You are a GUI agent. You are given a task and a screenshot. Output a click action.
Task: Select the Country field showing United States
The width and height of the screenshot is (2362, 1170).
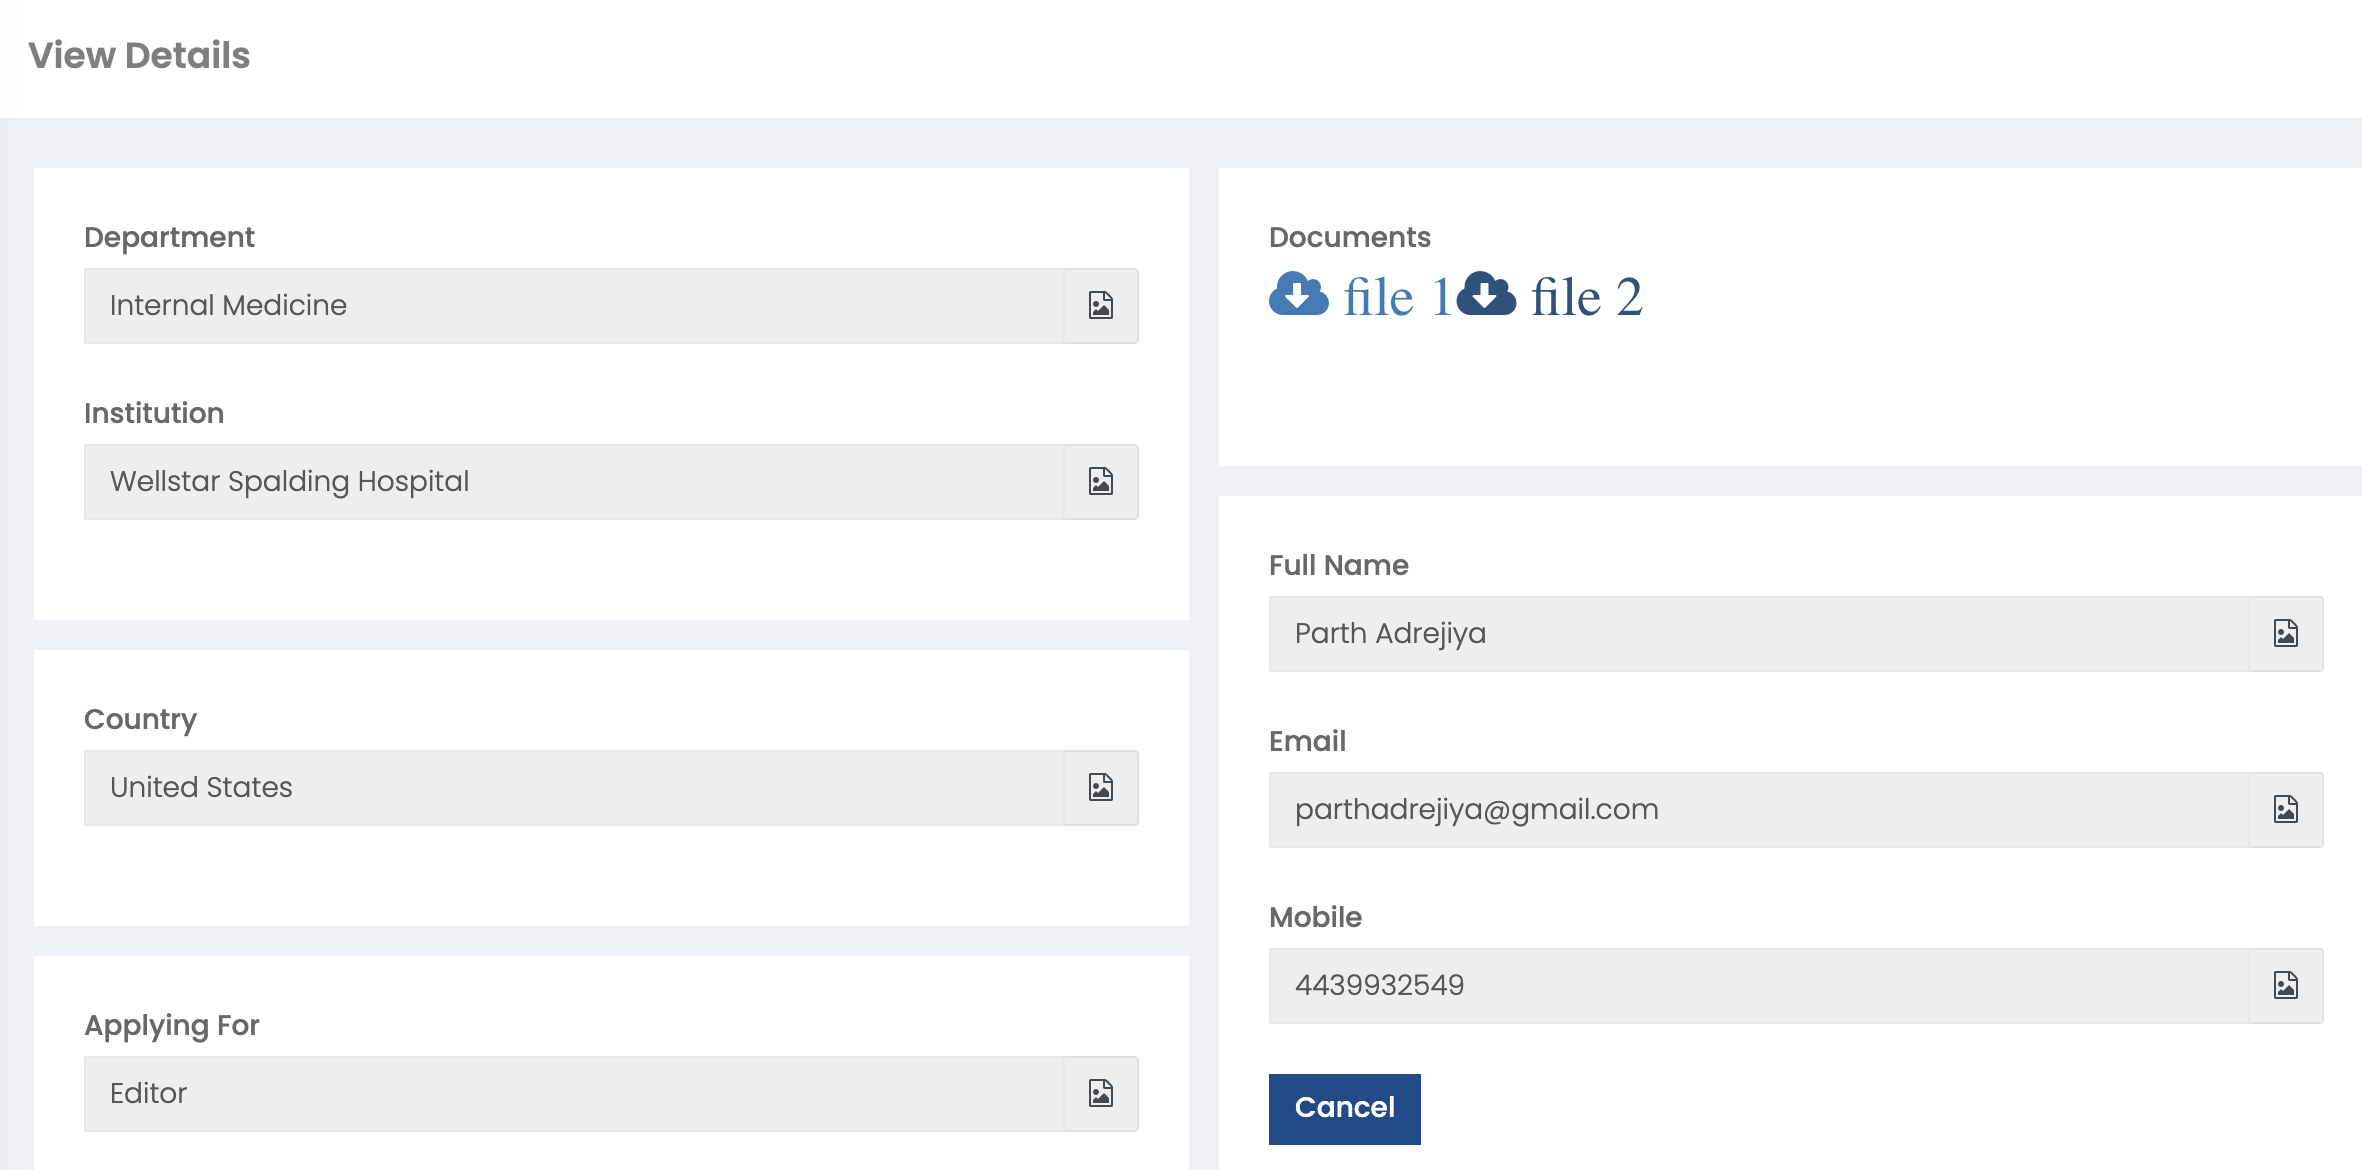(573, 788)
